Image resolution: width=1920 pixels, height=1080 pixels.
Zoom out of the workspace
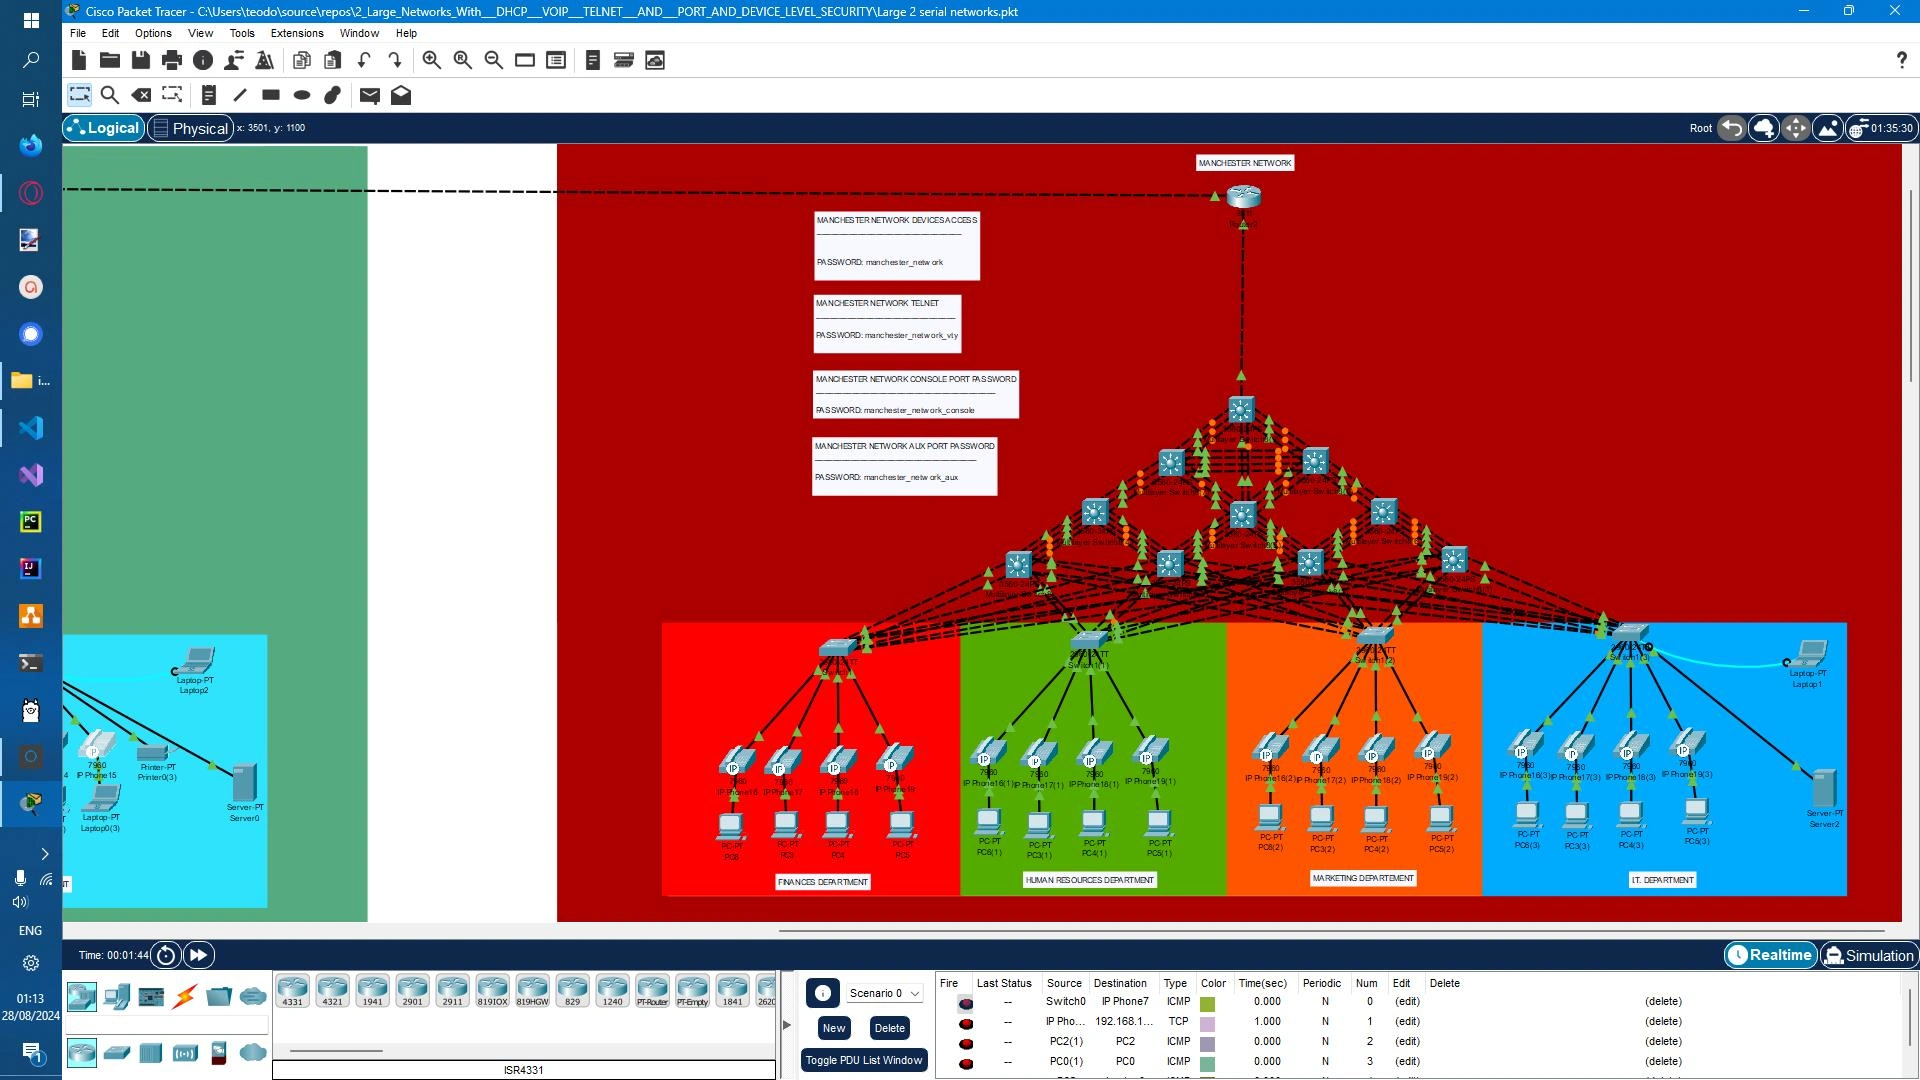(x=494, y=60)
